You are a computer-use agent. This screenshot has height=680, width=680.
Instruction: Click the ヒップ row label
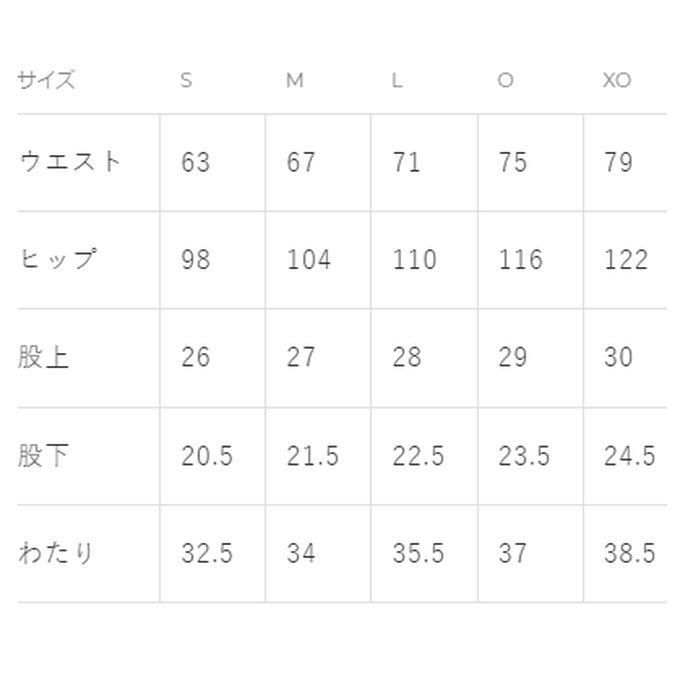[58, 259]
